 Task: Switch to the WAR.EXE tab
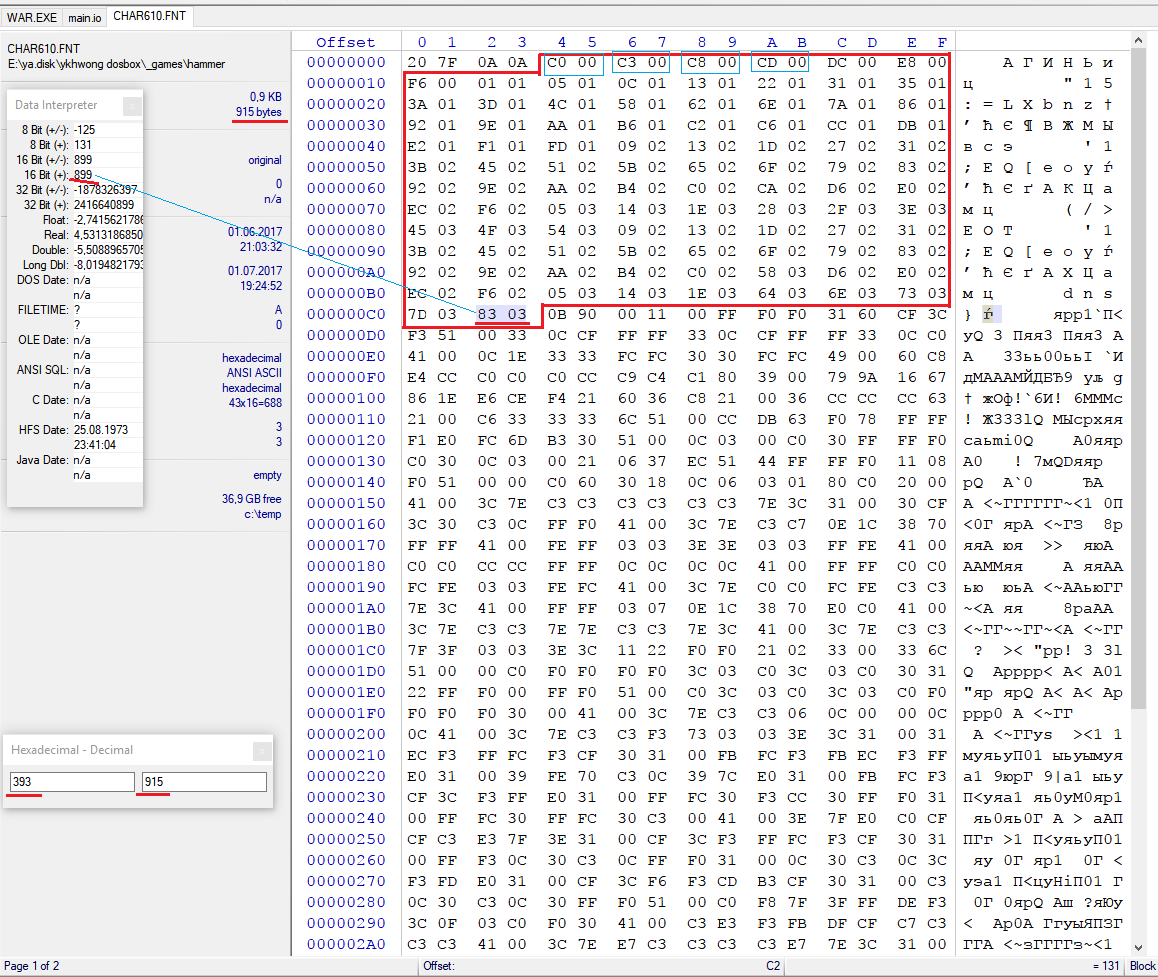point(32,18)
